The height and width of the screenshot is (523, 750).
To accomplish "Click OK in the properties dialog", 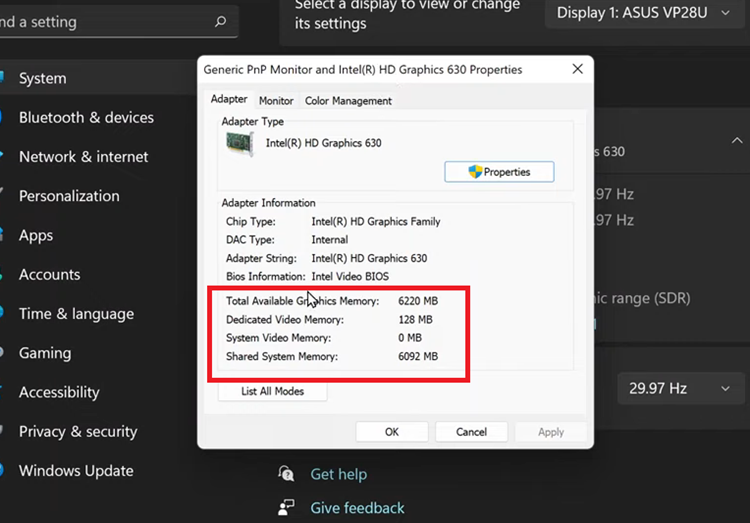I will coord(392,432).
